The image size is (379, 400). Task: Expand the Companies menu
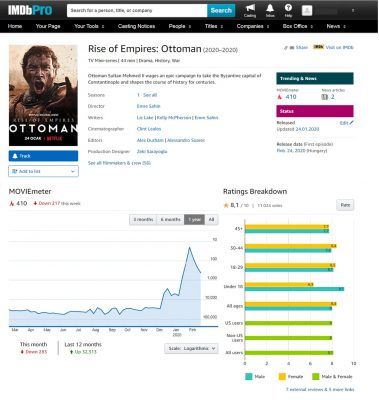pos(253,26)
